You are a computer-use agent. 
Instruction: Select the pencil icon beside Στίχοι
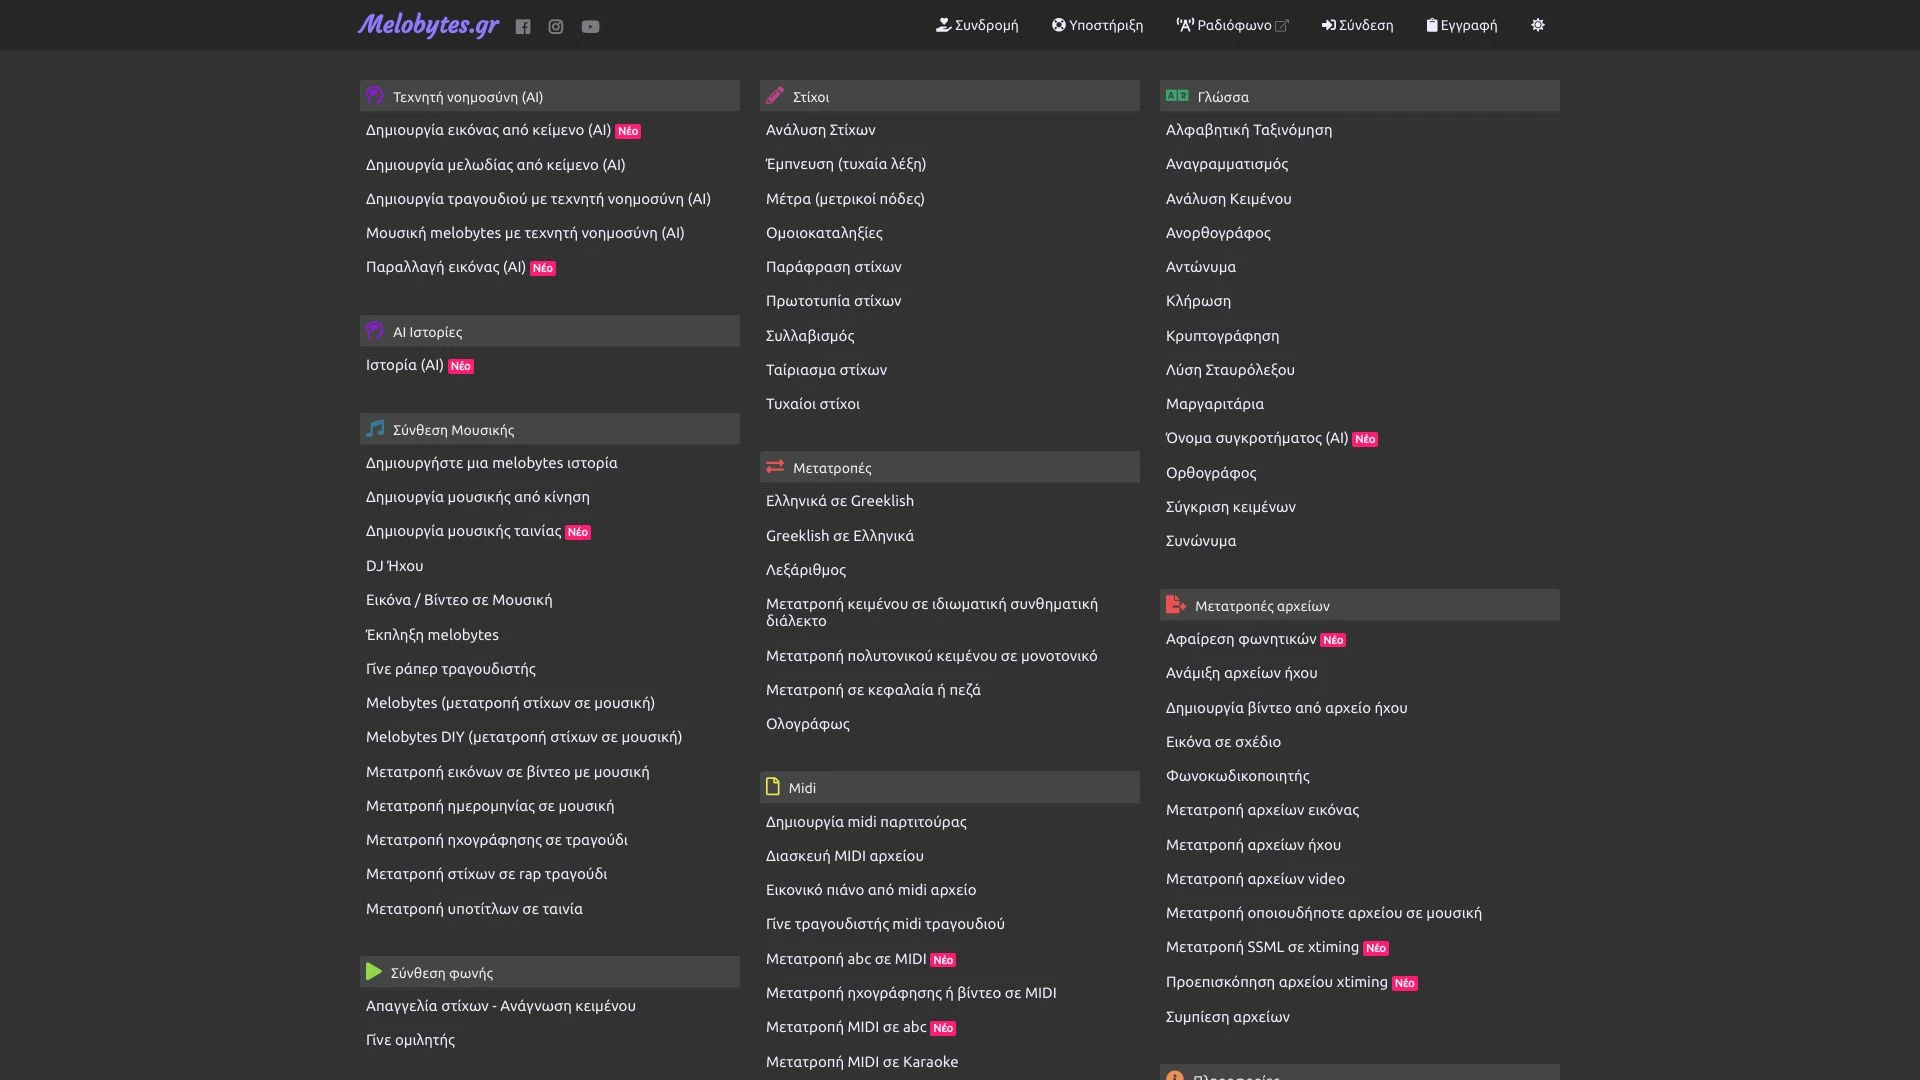point(774,95)
